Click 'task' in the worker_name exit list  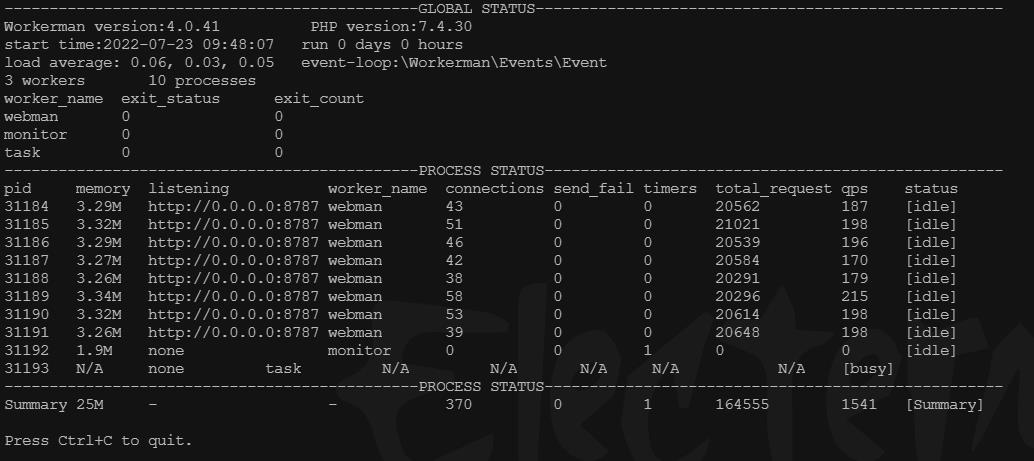coord(22,152)
